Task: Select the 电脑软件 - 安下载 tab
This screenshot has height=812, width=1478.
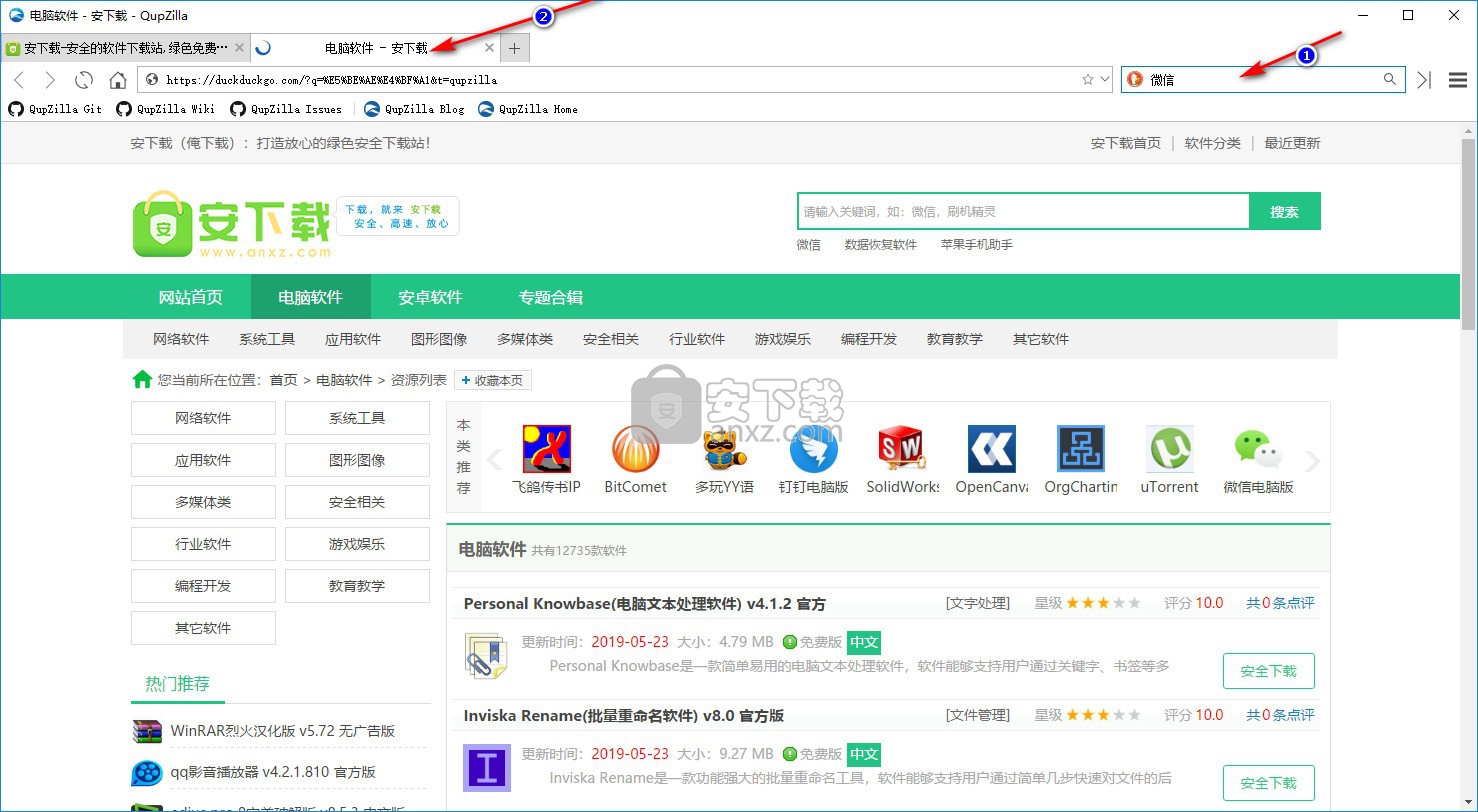Action: tap(375, 48)
